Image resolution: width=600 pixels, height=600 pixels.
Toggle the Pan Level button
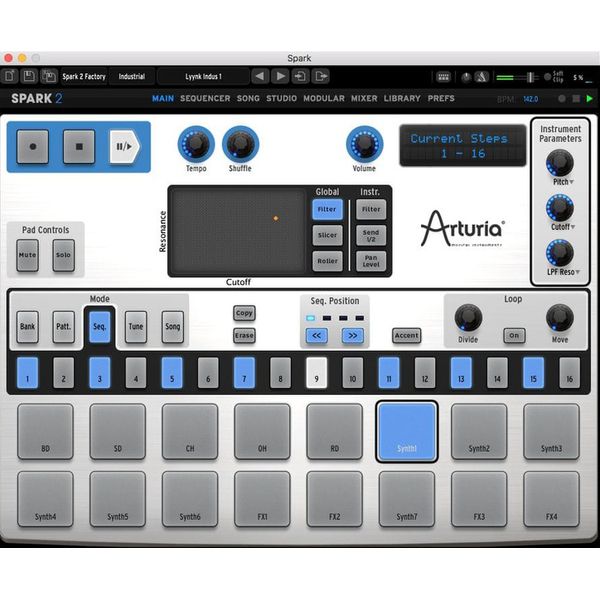371,261
